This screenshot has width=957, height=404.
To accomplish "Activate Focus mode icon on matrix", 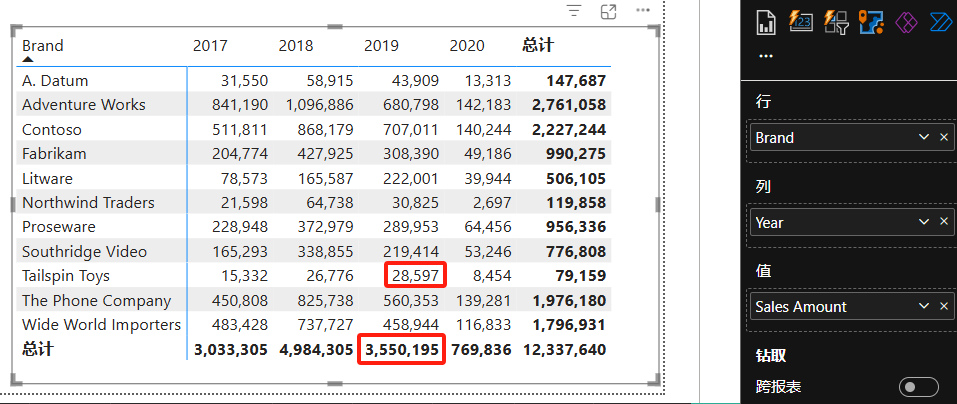I will point(609,11).
